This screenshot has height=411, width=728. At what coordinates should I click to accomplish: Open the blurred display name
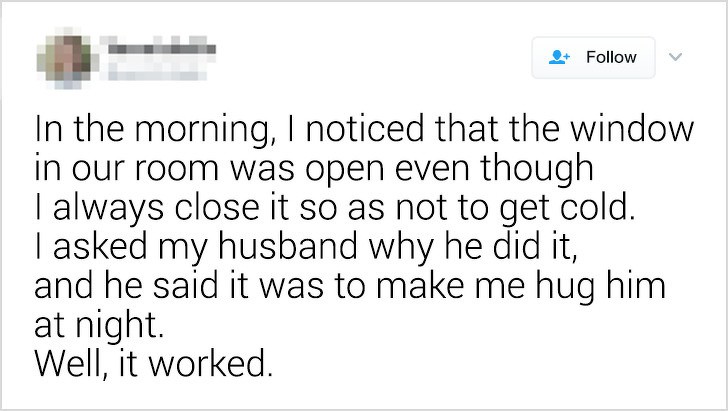click(x=161, y=48)
